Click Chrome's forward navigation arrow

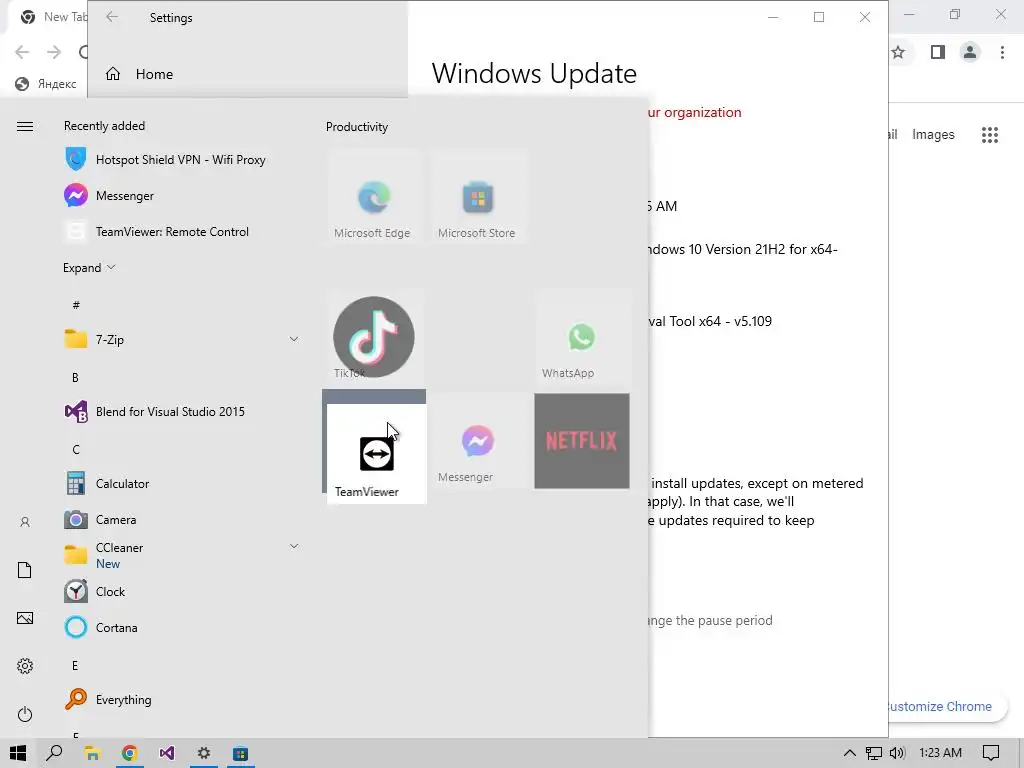pos(54,52)
